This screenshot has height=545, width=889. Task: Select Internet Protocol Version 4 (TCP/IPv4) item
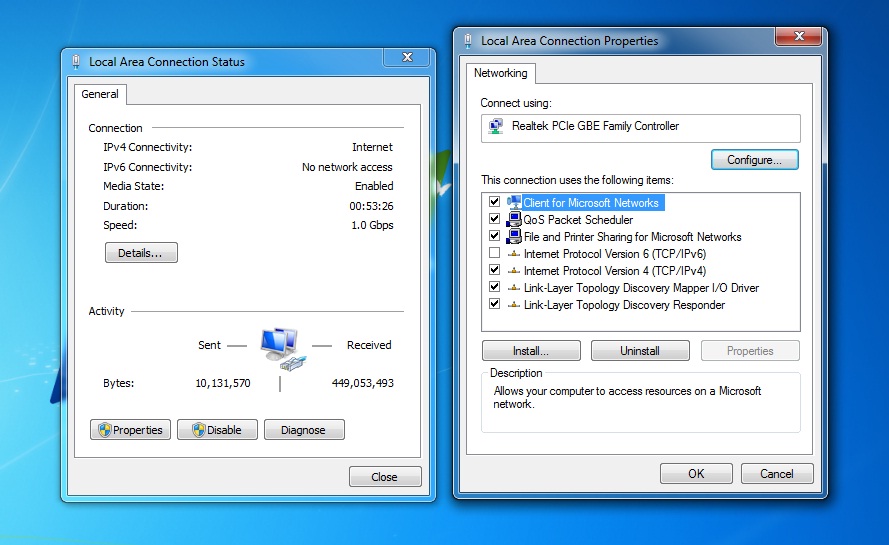615,271
